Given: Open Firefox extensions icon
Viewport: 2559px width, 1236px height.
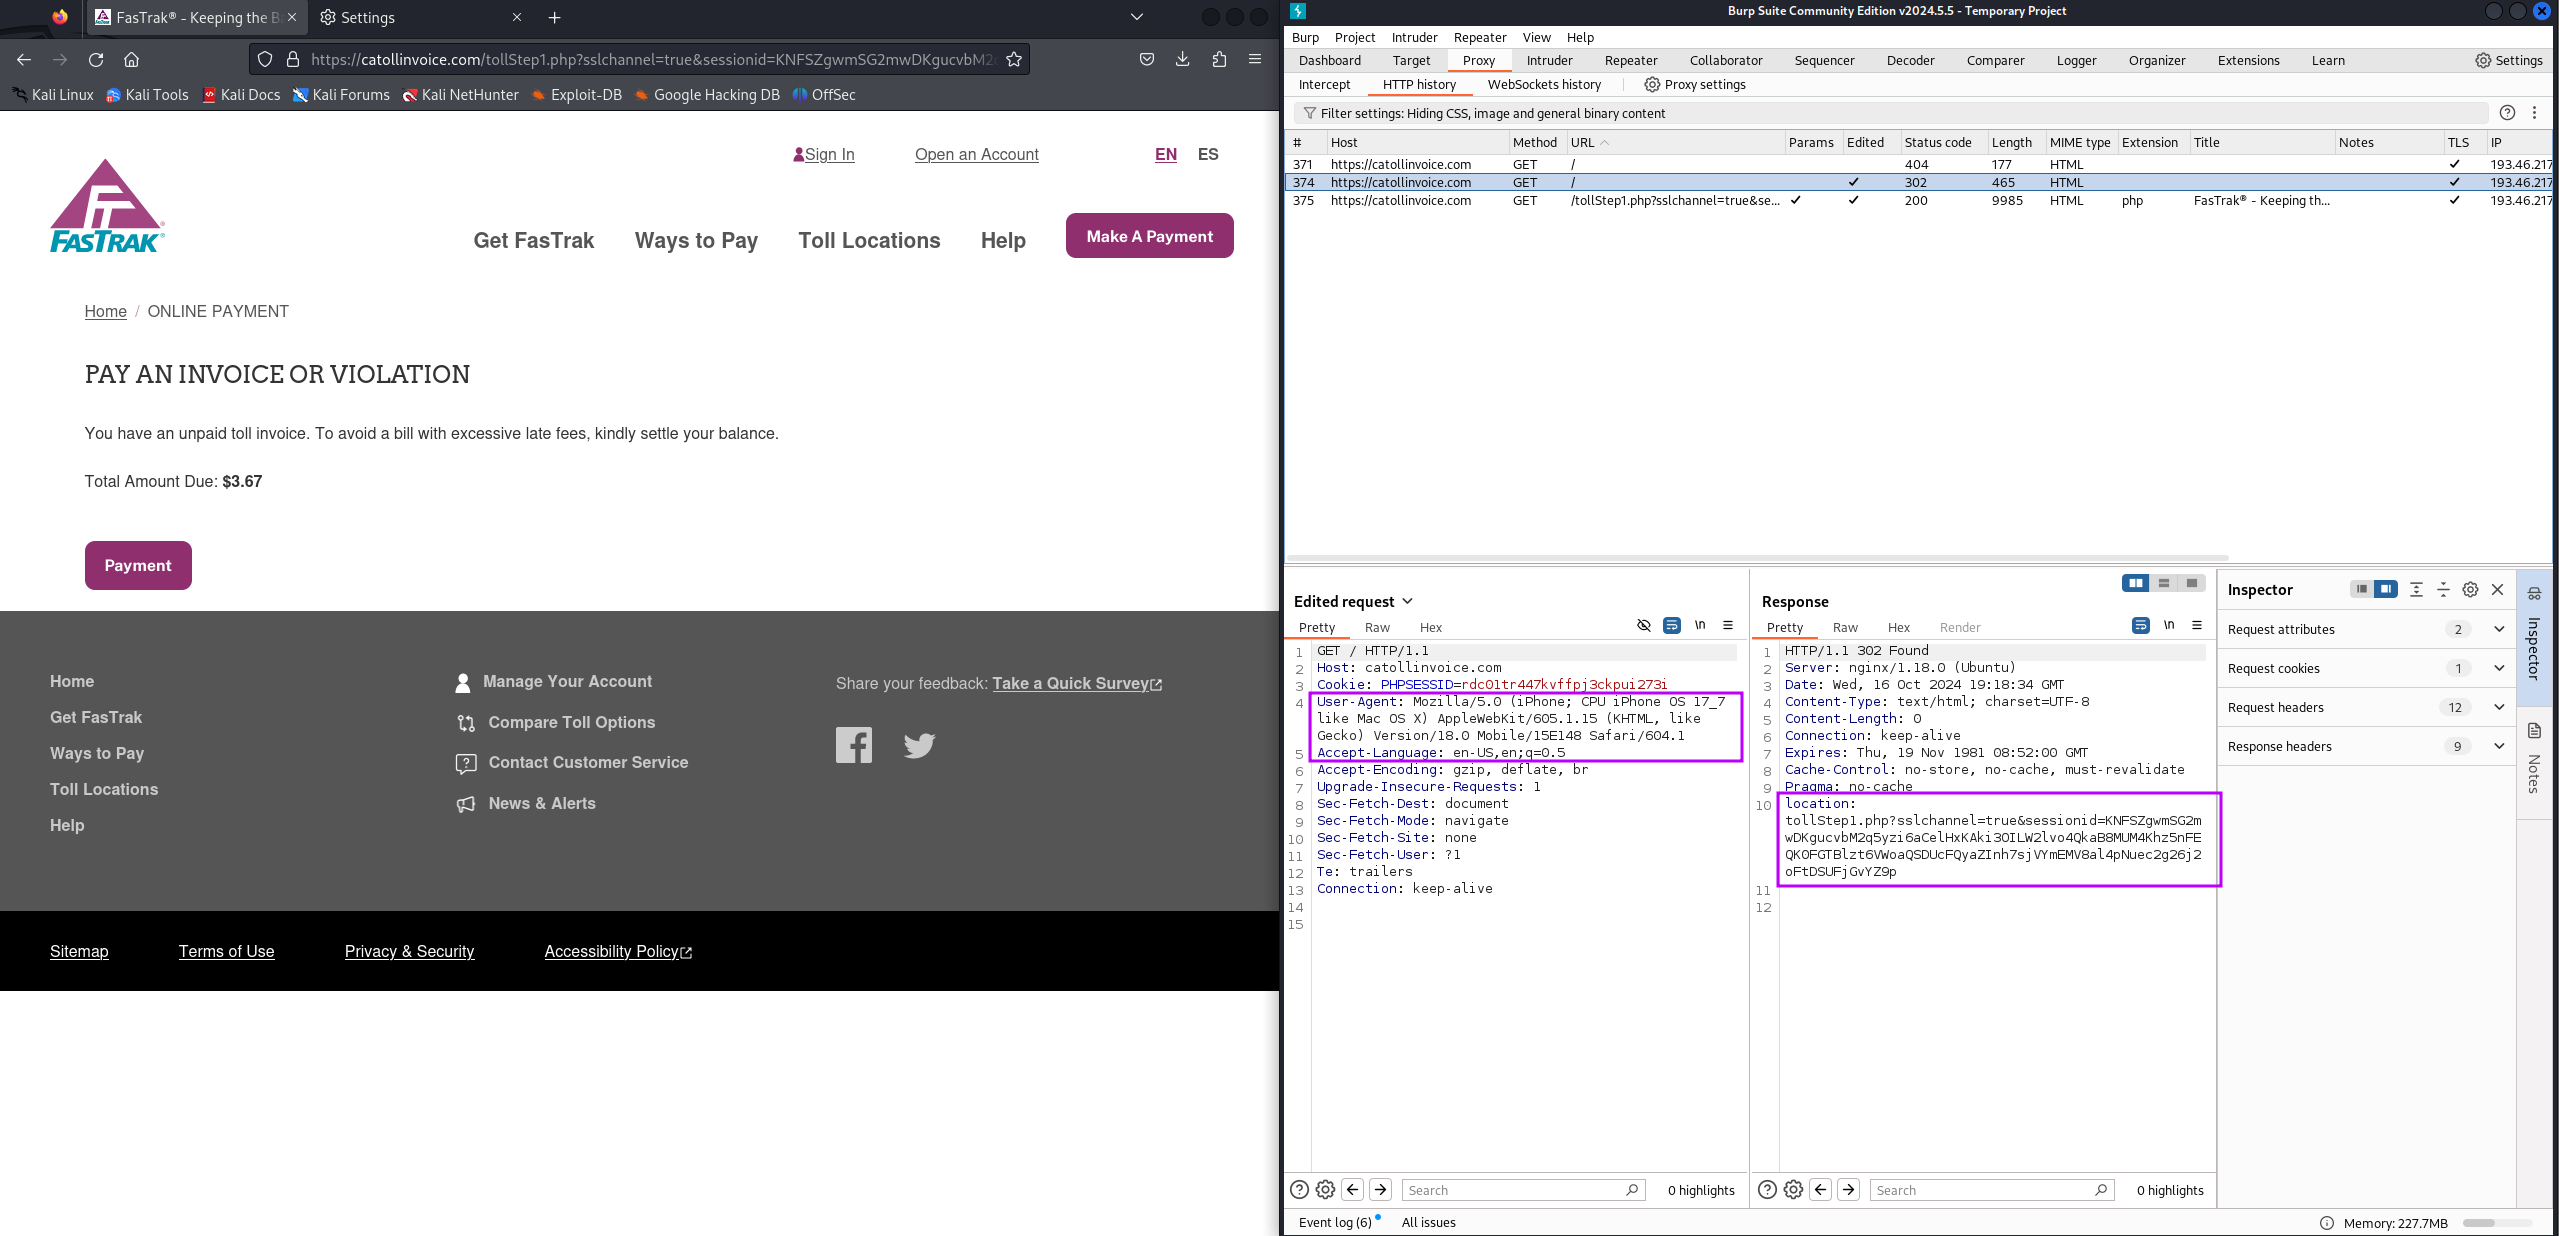Looking at the screenshot, I should (x=1218, y=59).
